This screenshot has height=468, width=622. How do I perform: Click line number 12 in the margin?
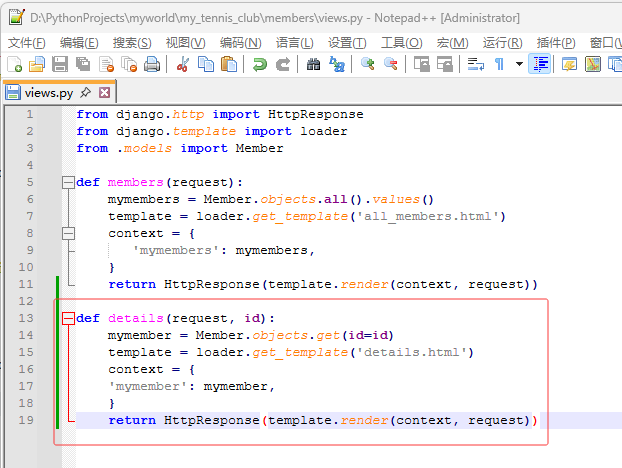26,301
